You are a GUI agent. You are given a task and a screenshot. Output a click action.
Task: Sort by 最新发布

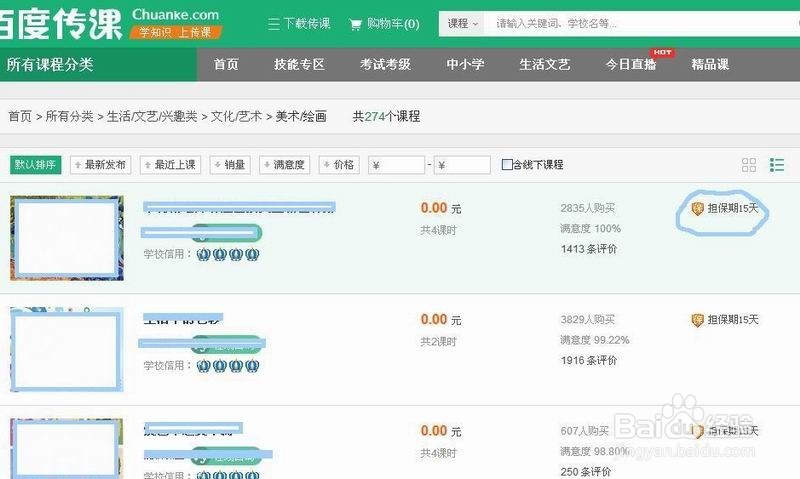click(x=101, y=165)
